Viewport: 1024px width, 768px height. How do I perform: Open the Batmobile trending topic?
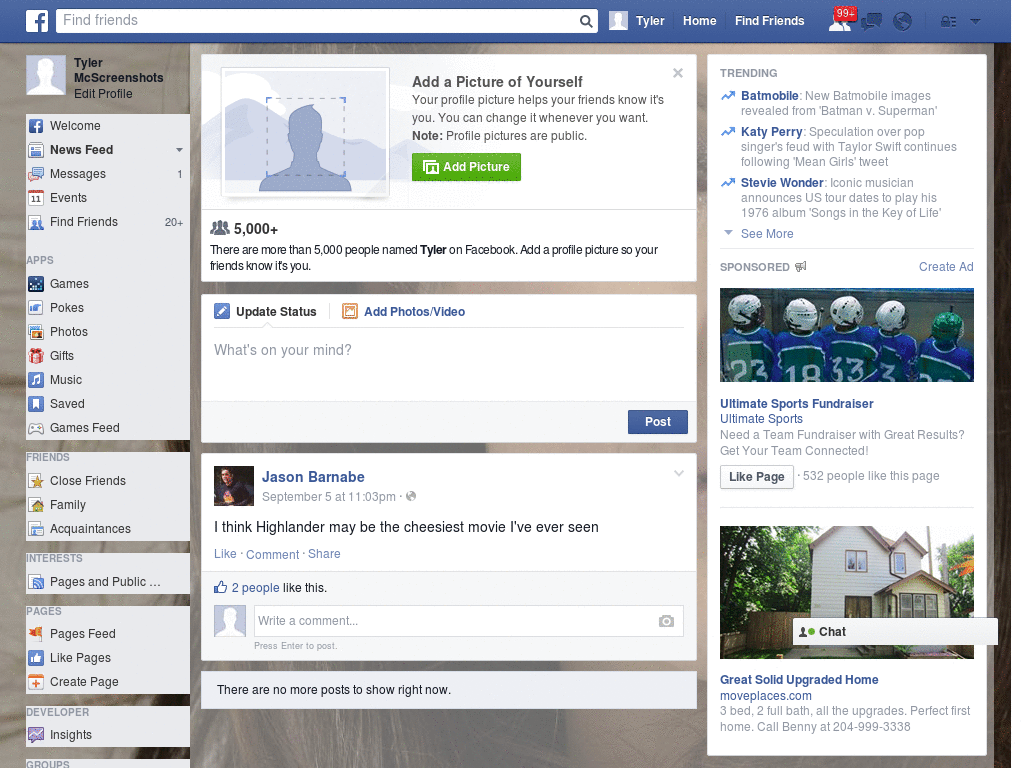769,96
